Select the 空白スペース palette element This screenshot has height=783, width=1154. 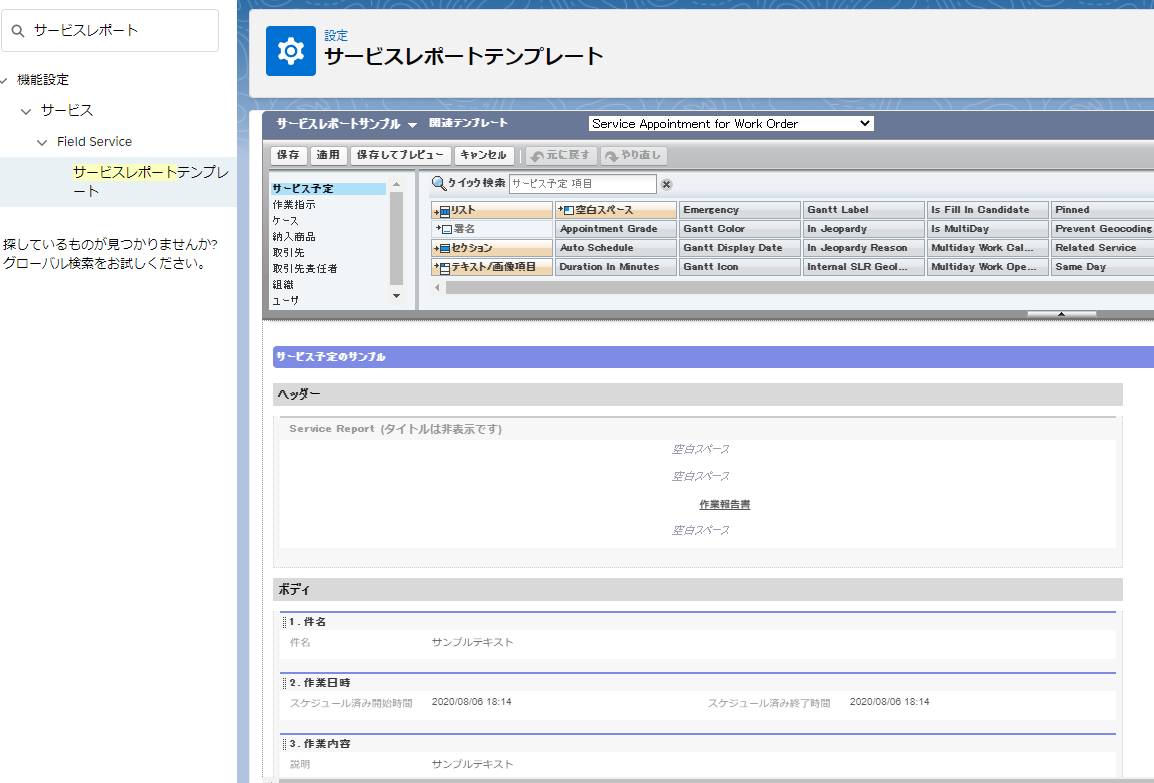tap(616, 210)
